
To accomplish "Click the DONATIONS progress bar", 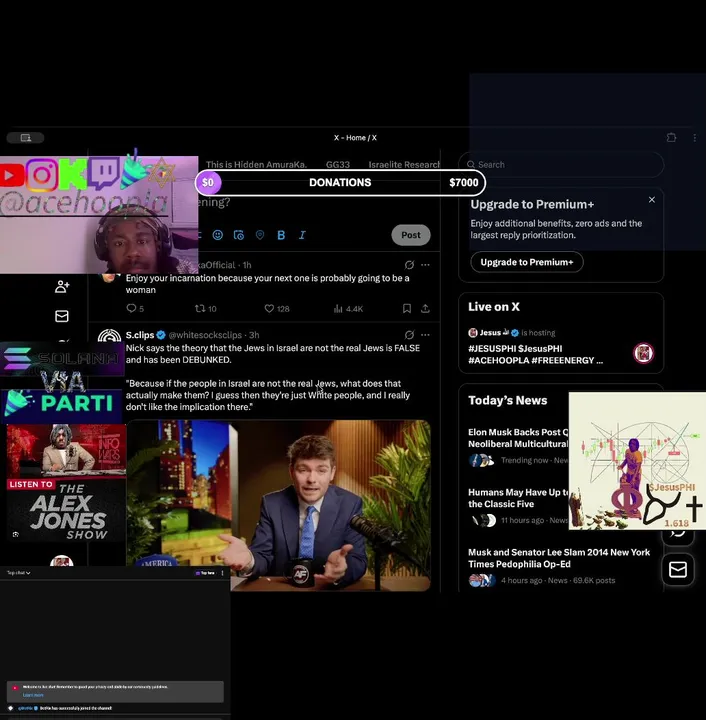I will tap(340, 183).
